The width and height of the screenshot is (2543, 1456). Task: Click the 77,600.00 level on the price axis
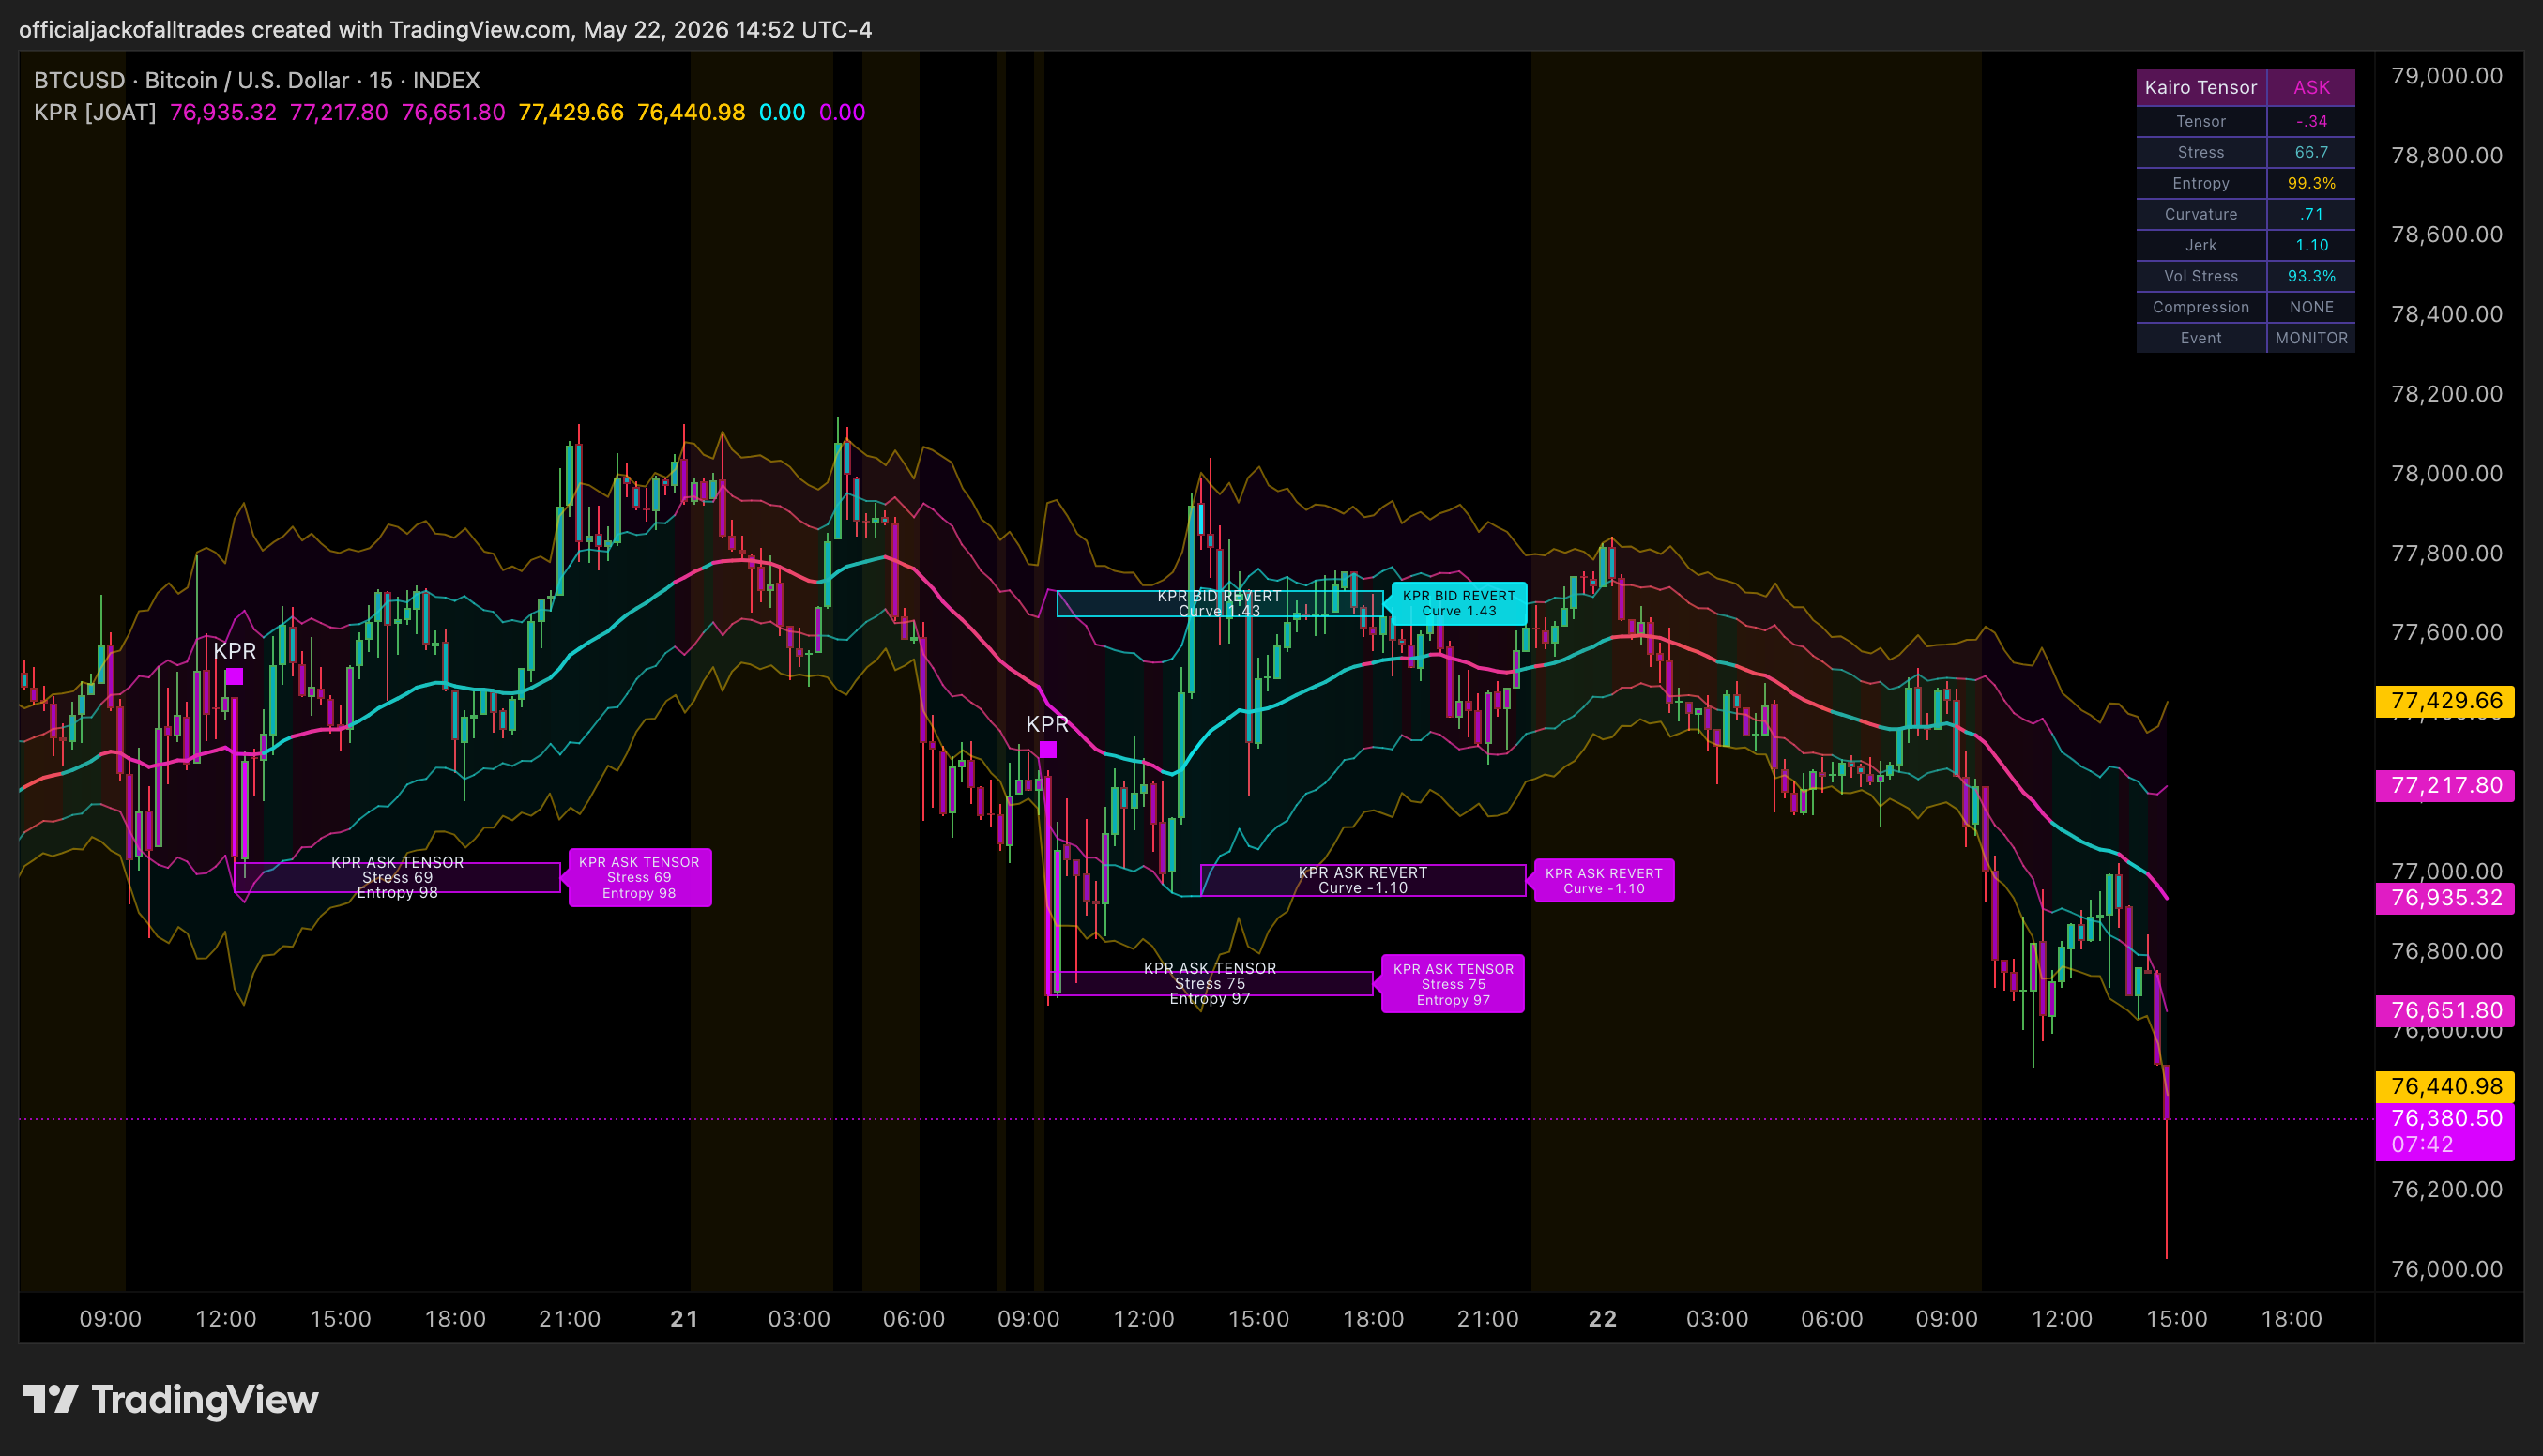click(2447, 632)
